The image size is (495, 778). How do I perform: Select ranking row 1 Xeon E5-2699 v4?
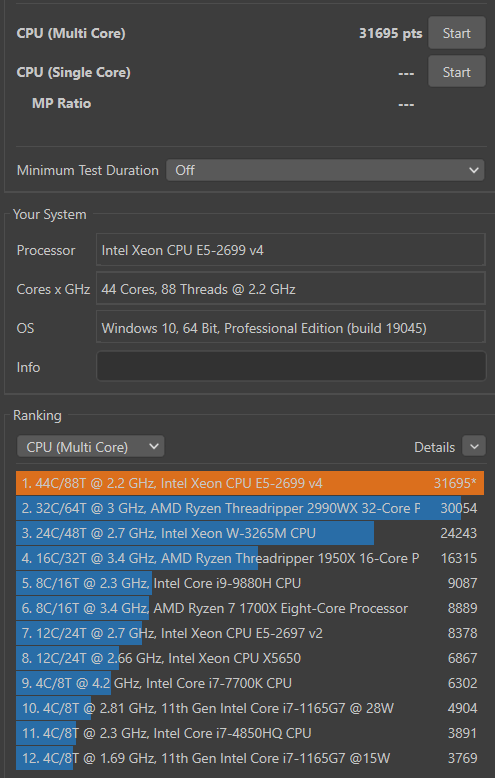[250, 483]
